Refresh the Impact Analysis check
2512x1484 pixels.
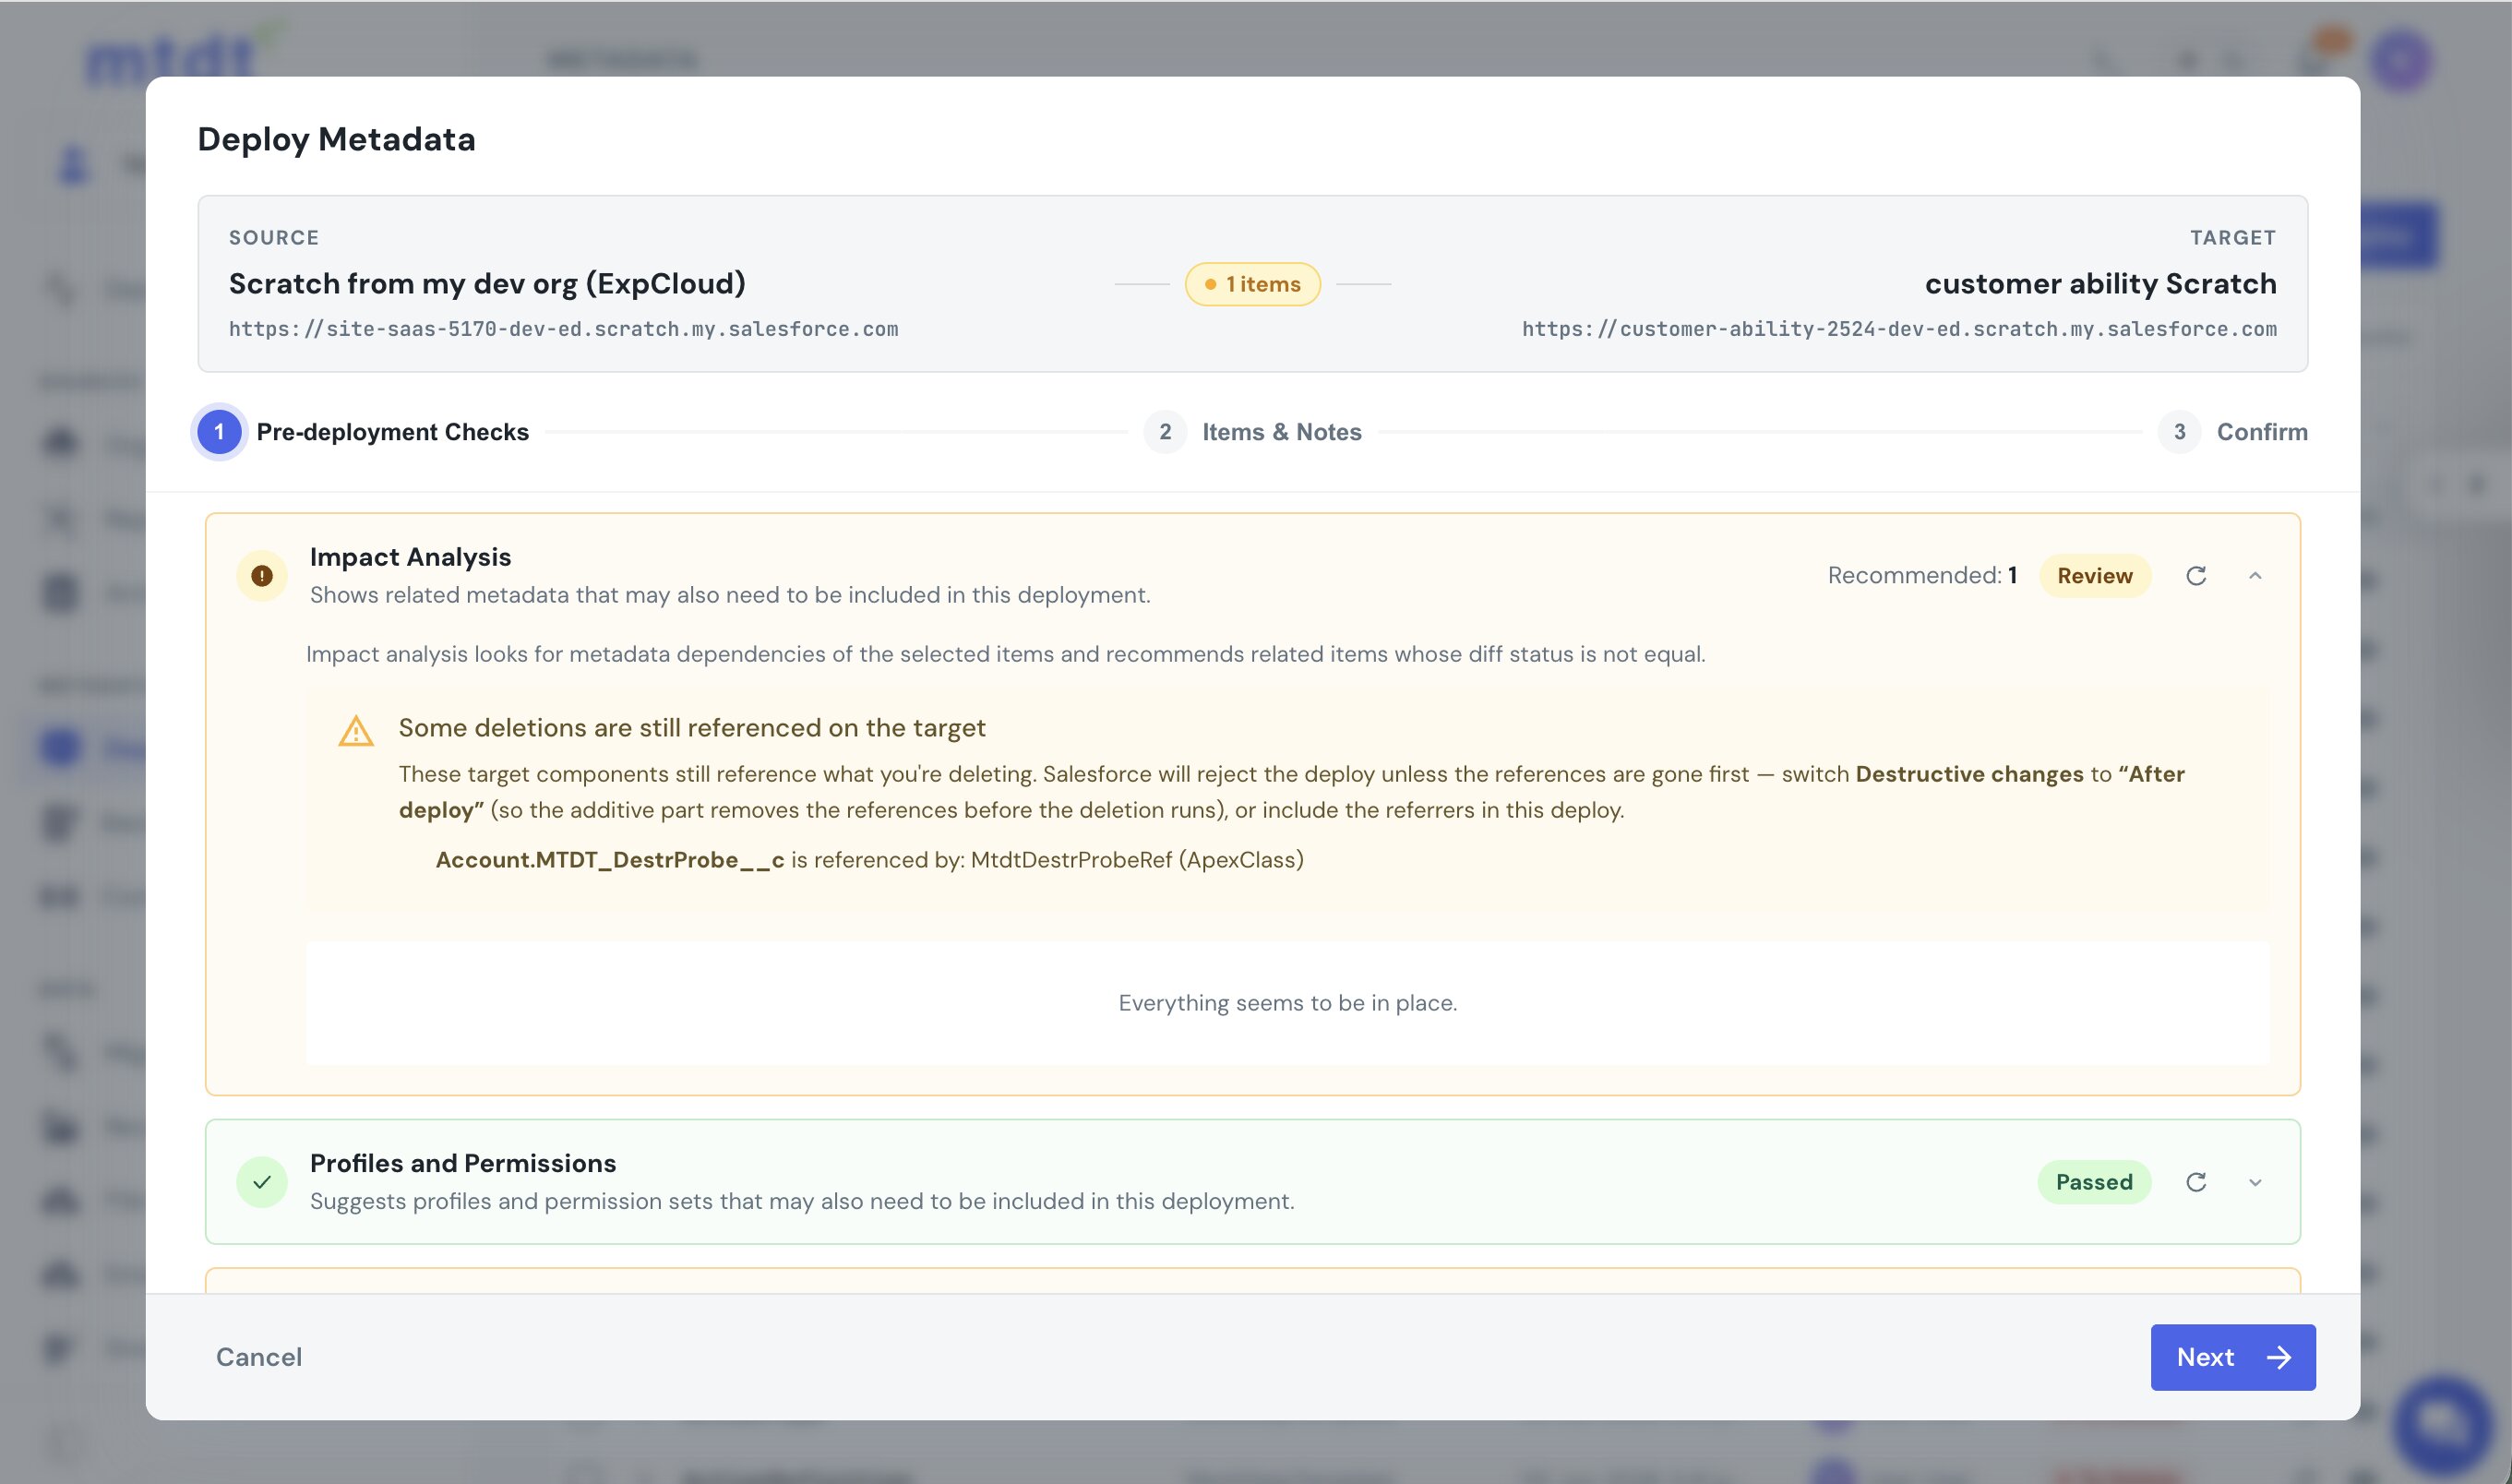(x=2196, y=576)
